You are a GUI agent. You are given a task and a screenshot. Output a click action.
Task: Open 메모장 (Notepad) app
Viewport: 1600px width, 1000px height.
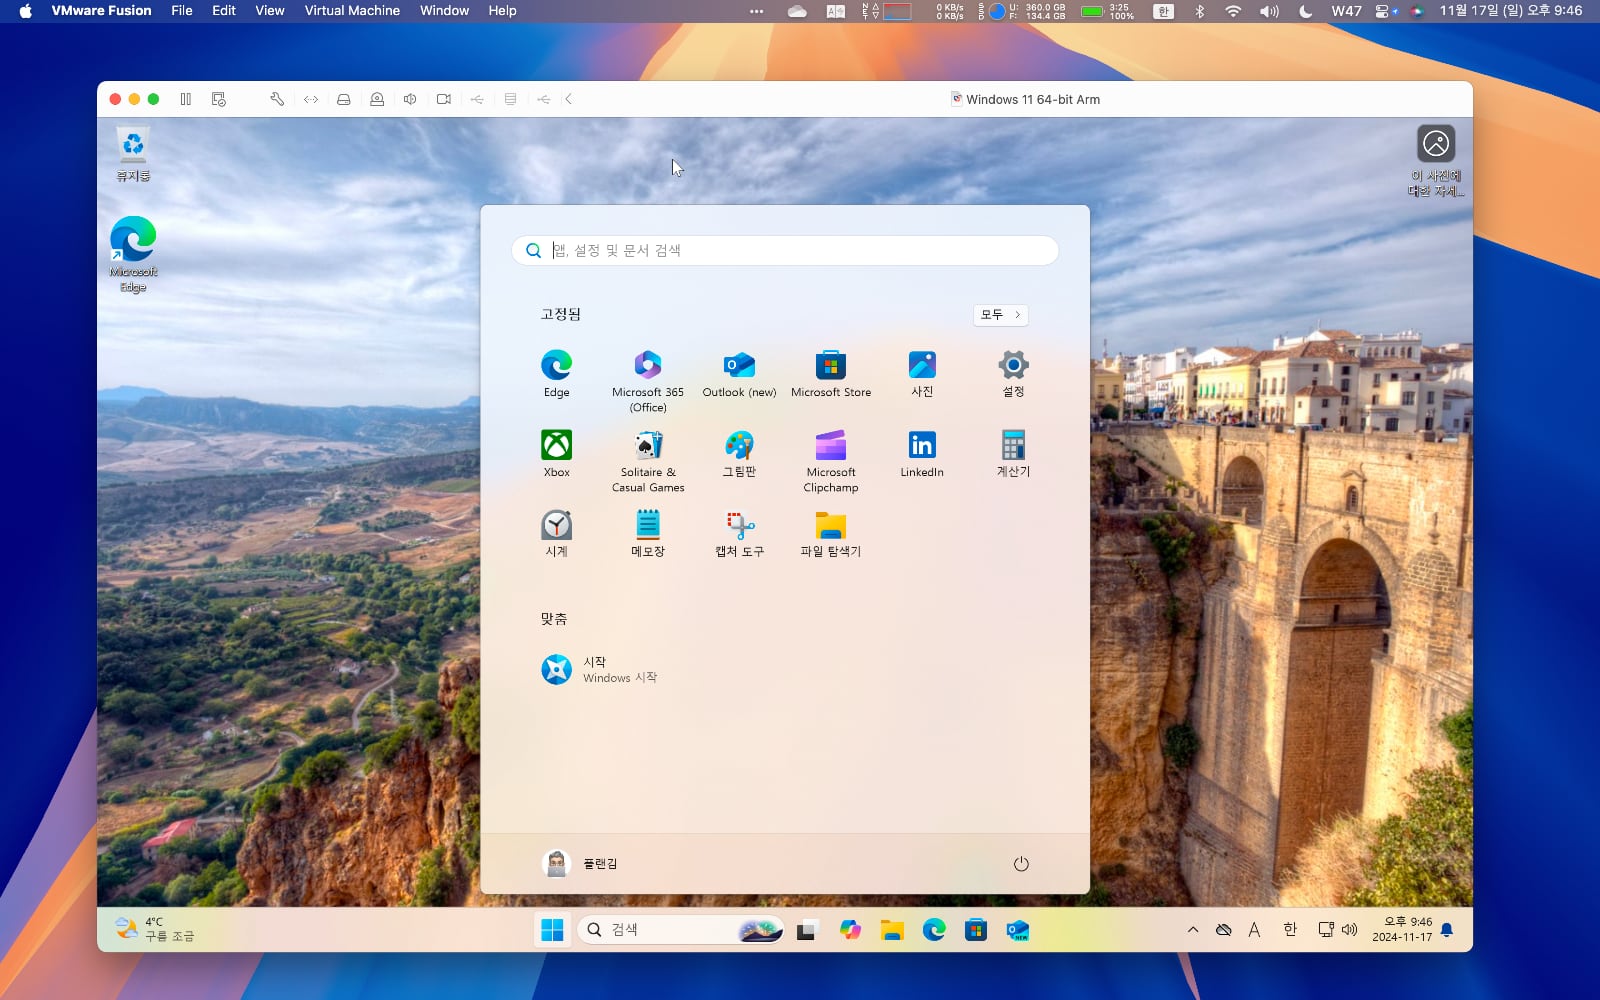click(648, 533)
